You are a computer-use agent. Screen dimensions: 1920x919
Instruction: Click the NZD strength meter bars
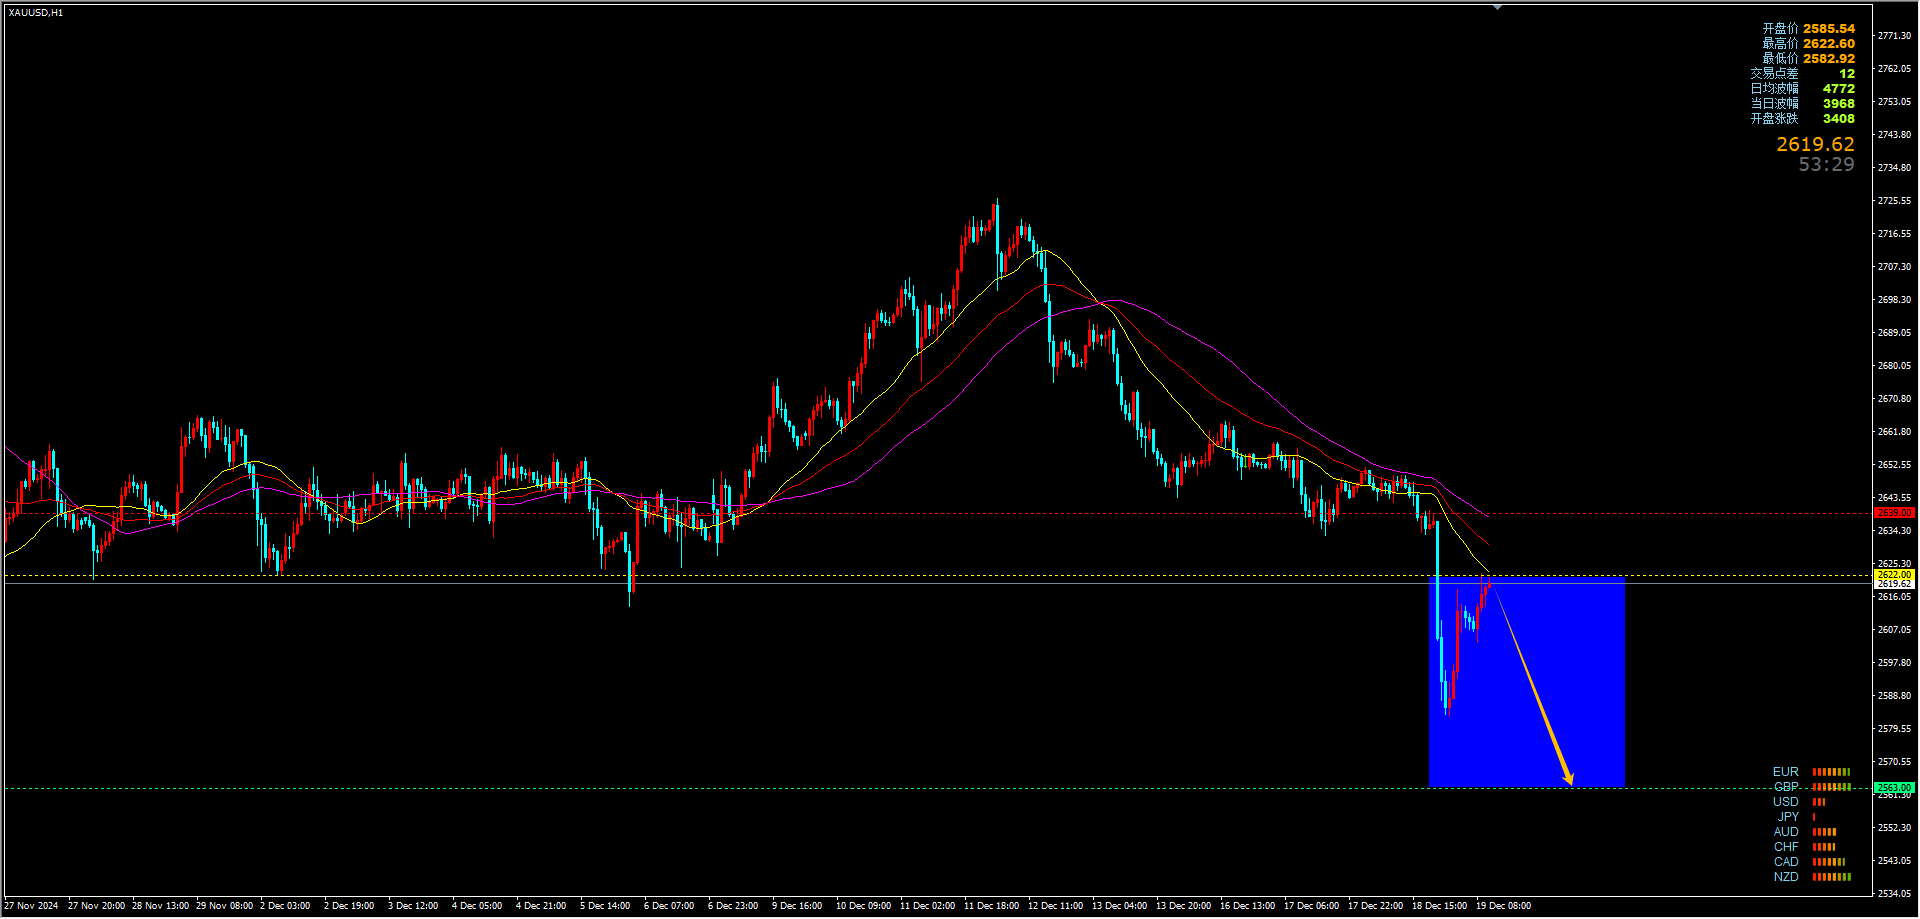click(1832, 877)
